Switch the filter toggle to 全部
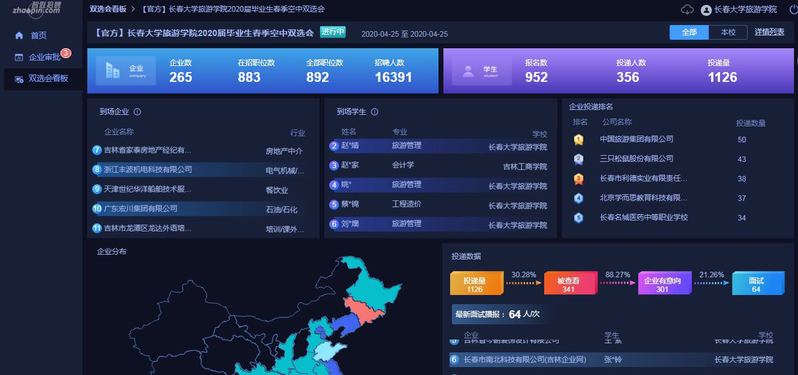This screenshot has width=798, height=375. click(x=689, y=32)
